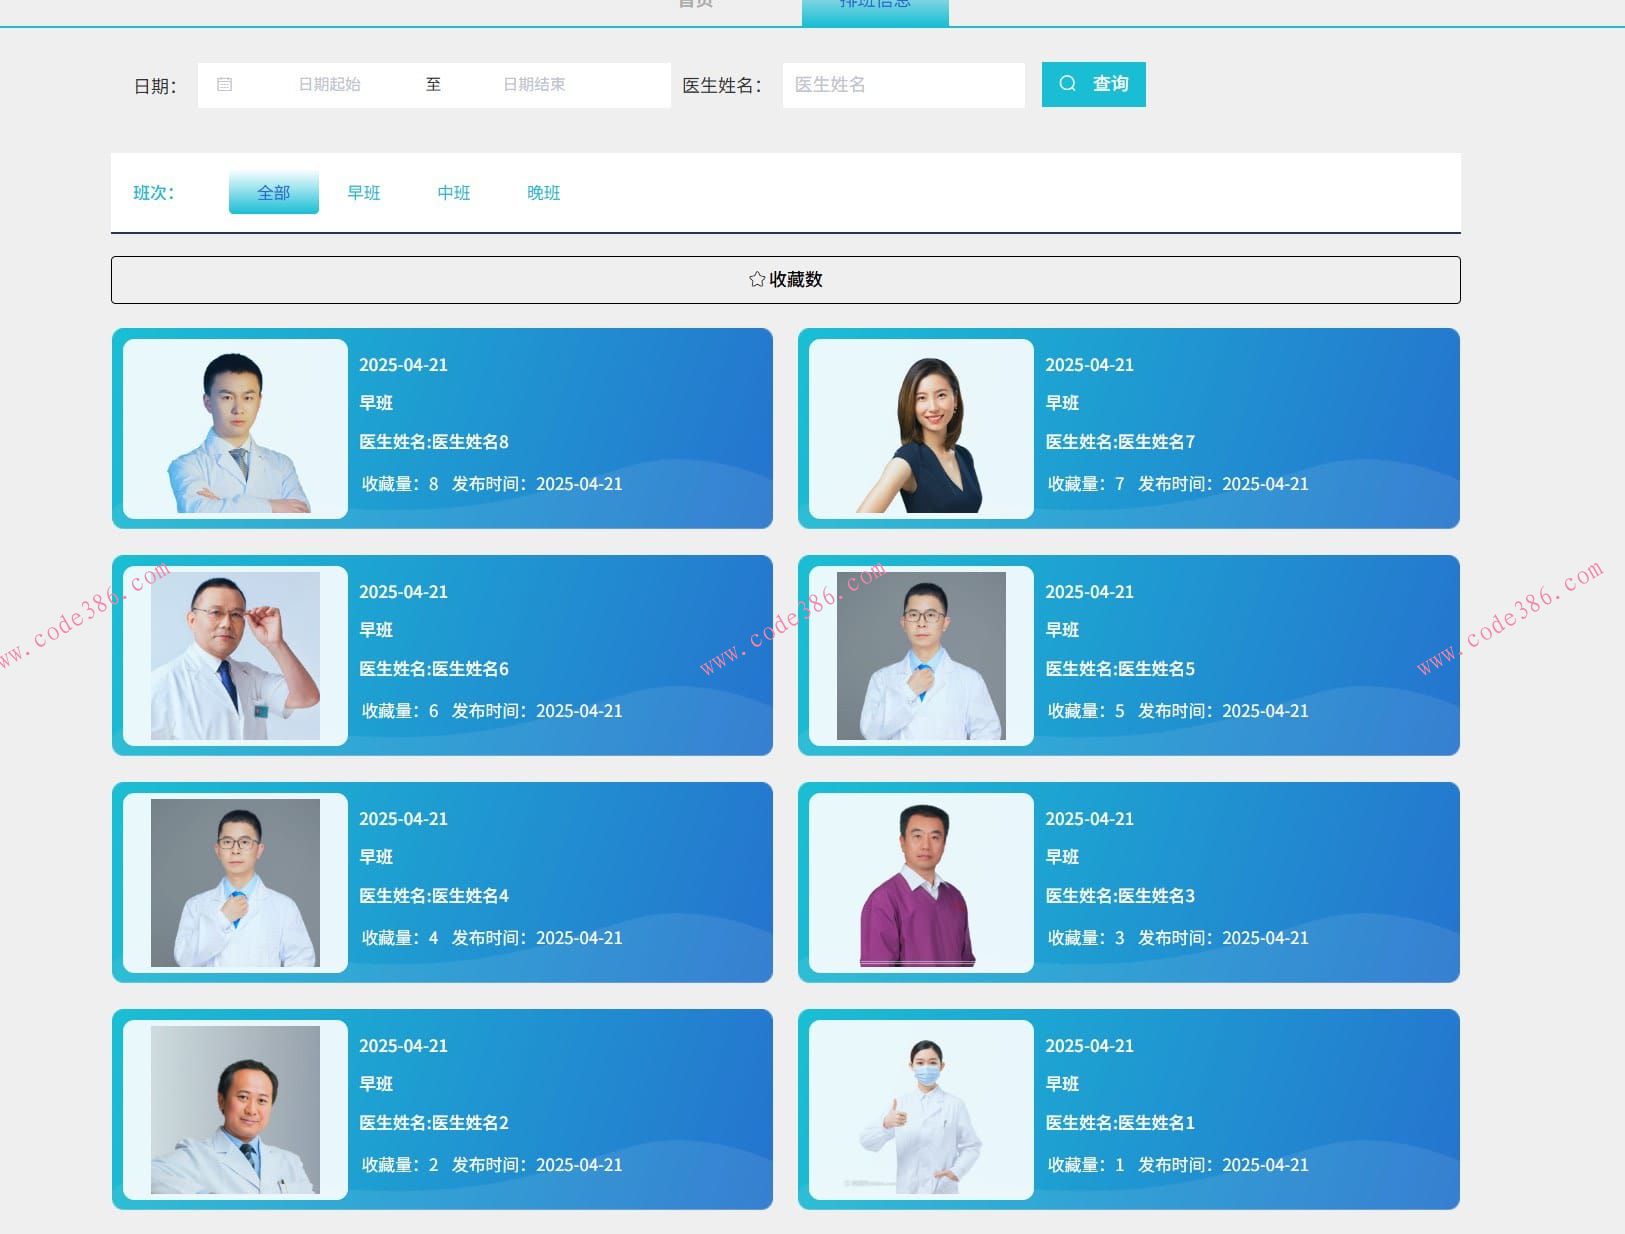Focus the 医生姓名 search input
This screenshot has height=1234, width=1625.
coord(903,85)
